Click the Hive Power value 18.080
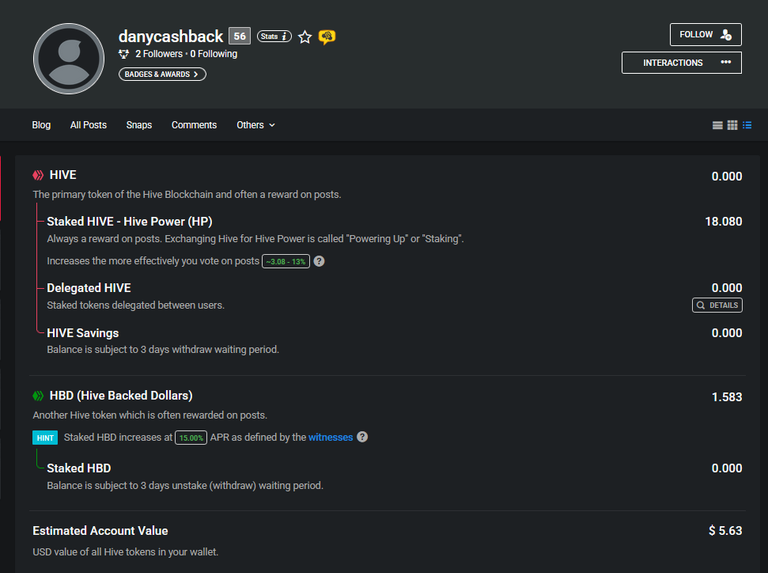Screen dimensions: 768x573 [723, 221]
